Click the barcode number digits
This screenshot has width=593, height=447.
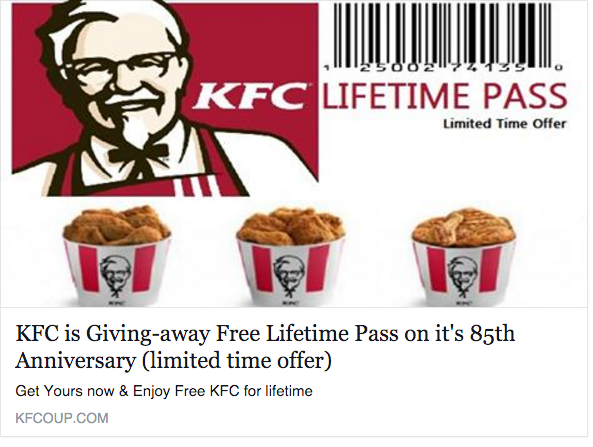click(x=442, y=68)
